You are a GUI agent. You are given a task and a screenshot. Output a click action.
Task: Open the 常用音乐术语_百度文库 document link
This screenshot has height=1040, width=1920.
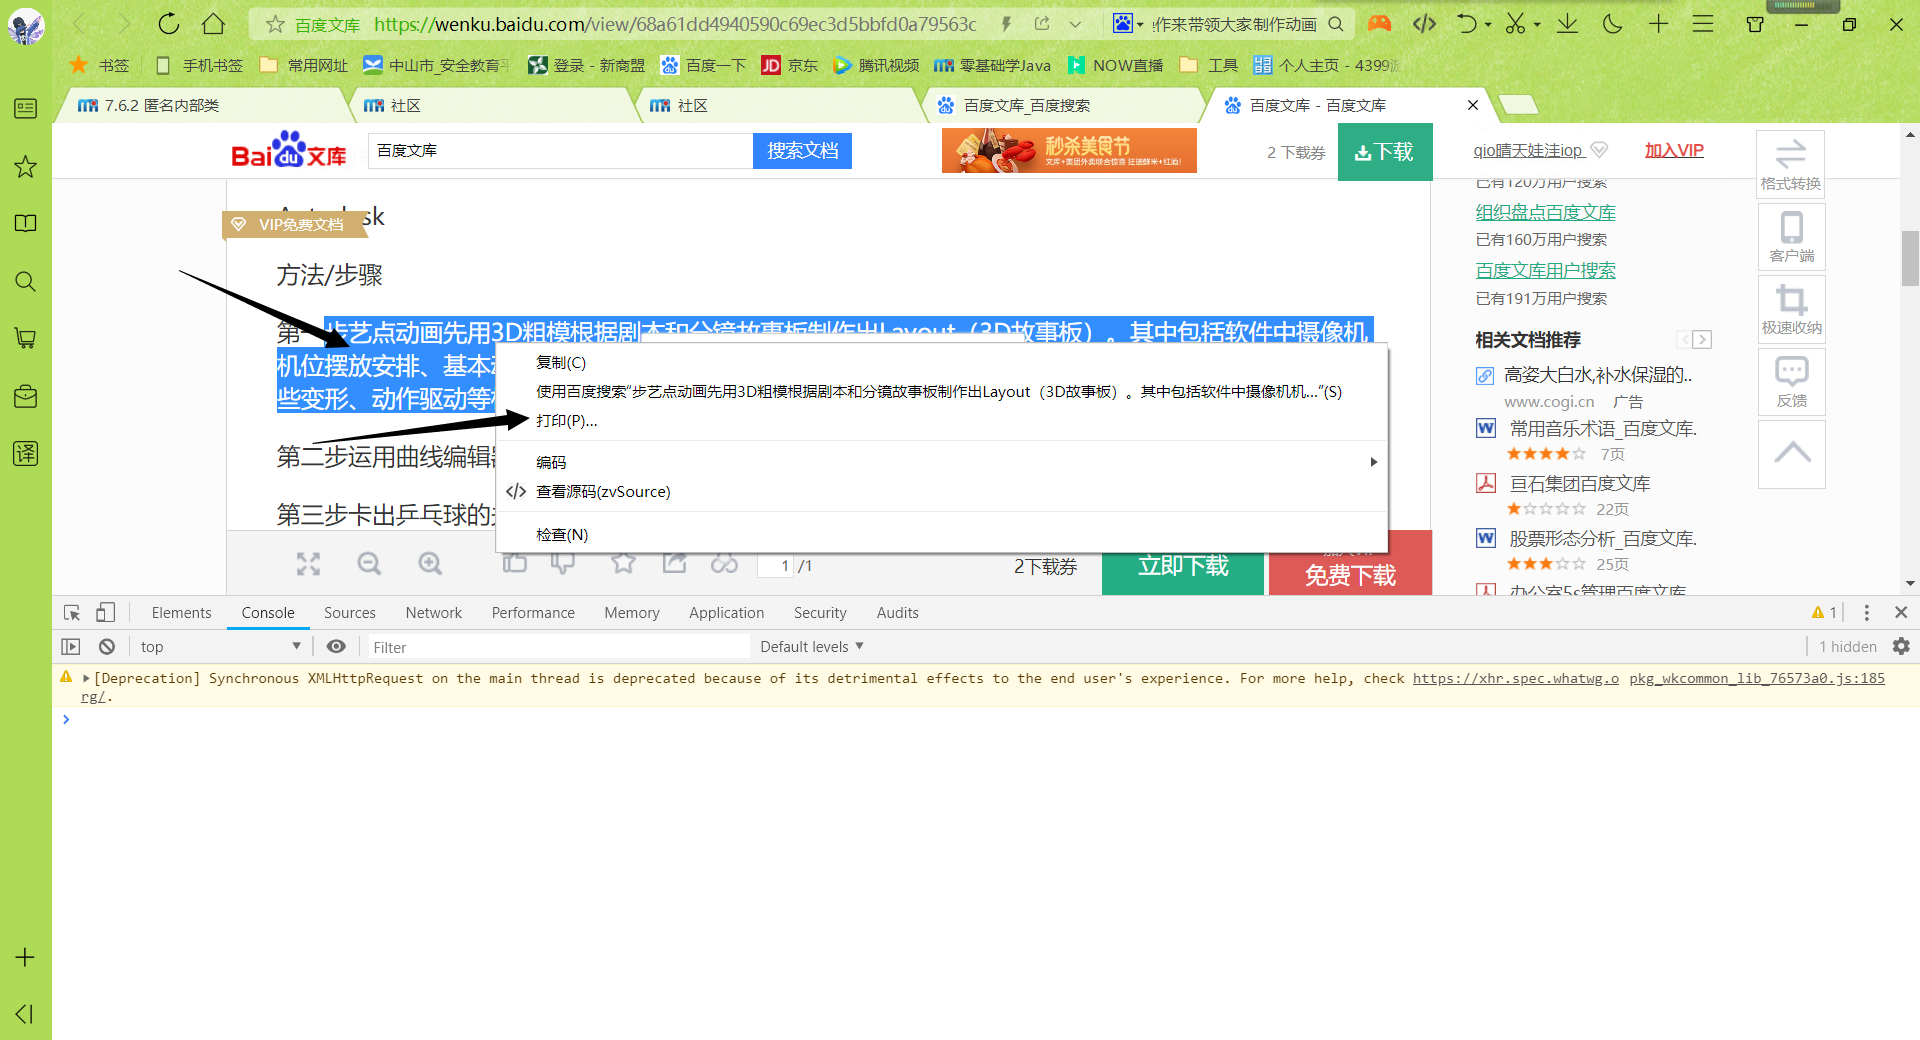tap(1603, 429)
